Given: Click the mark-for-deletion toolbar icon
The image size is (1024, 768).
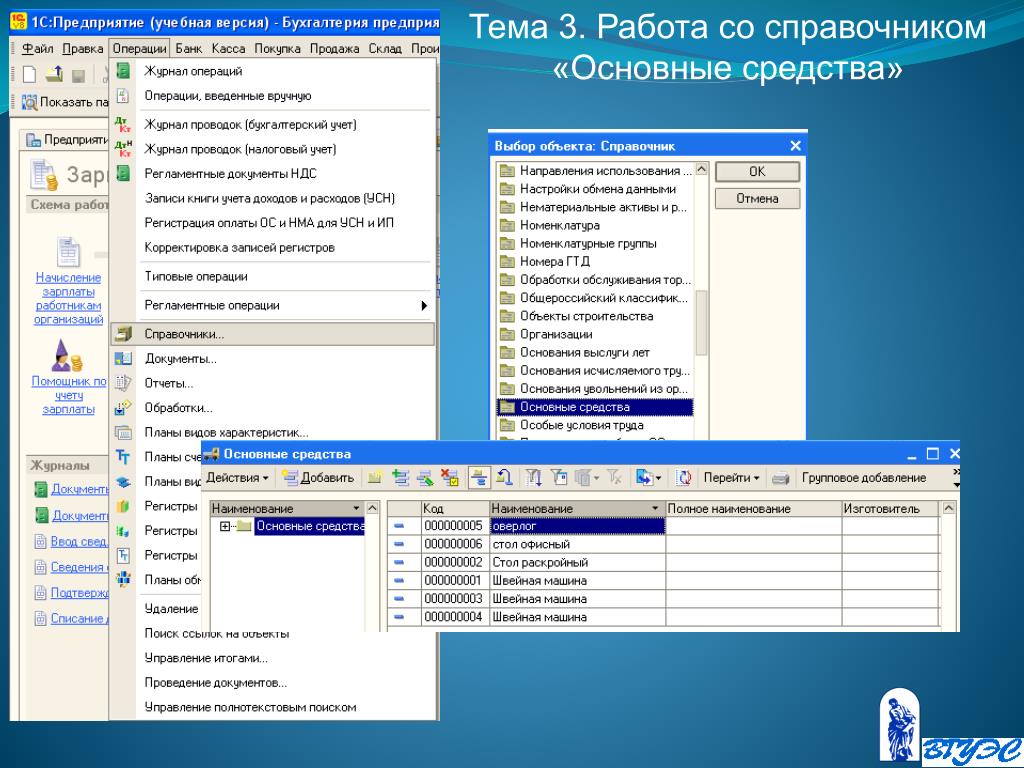Looking at the screenshot, I should 449,478.
